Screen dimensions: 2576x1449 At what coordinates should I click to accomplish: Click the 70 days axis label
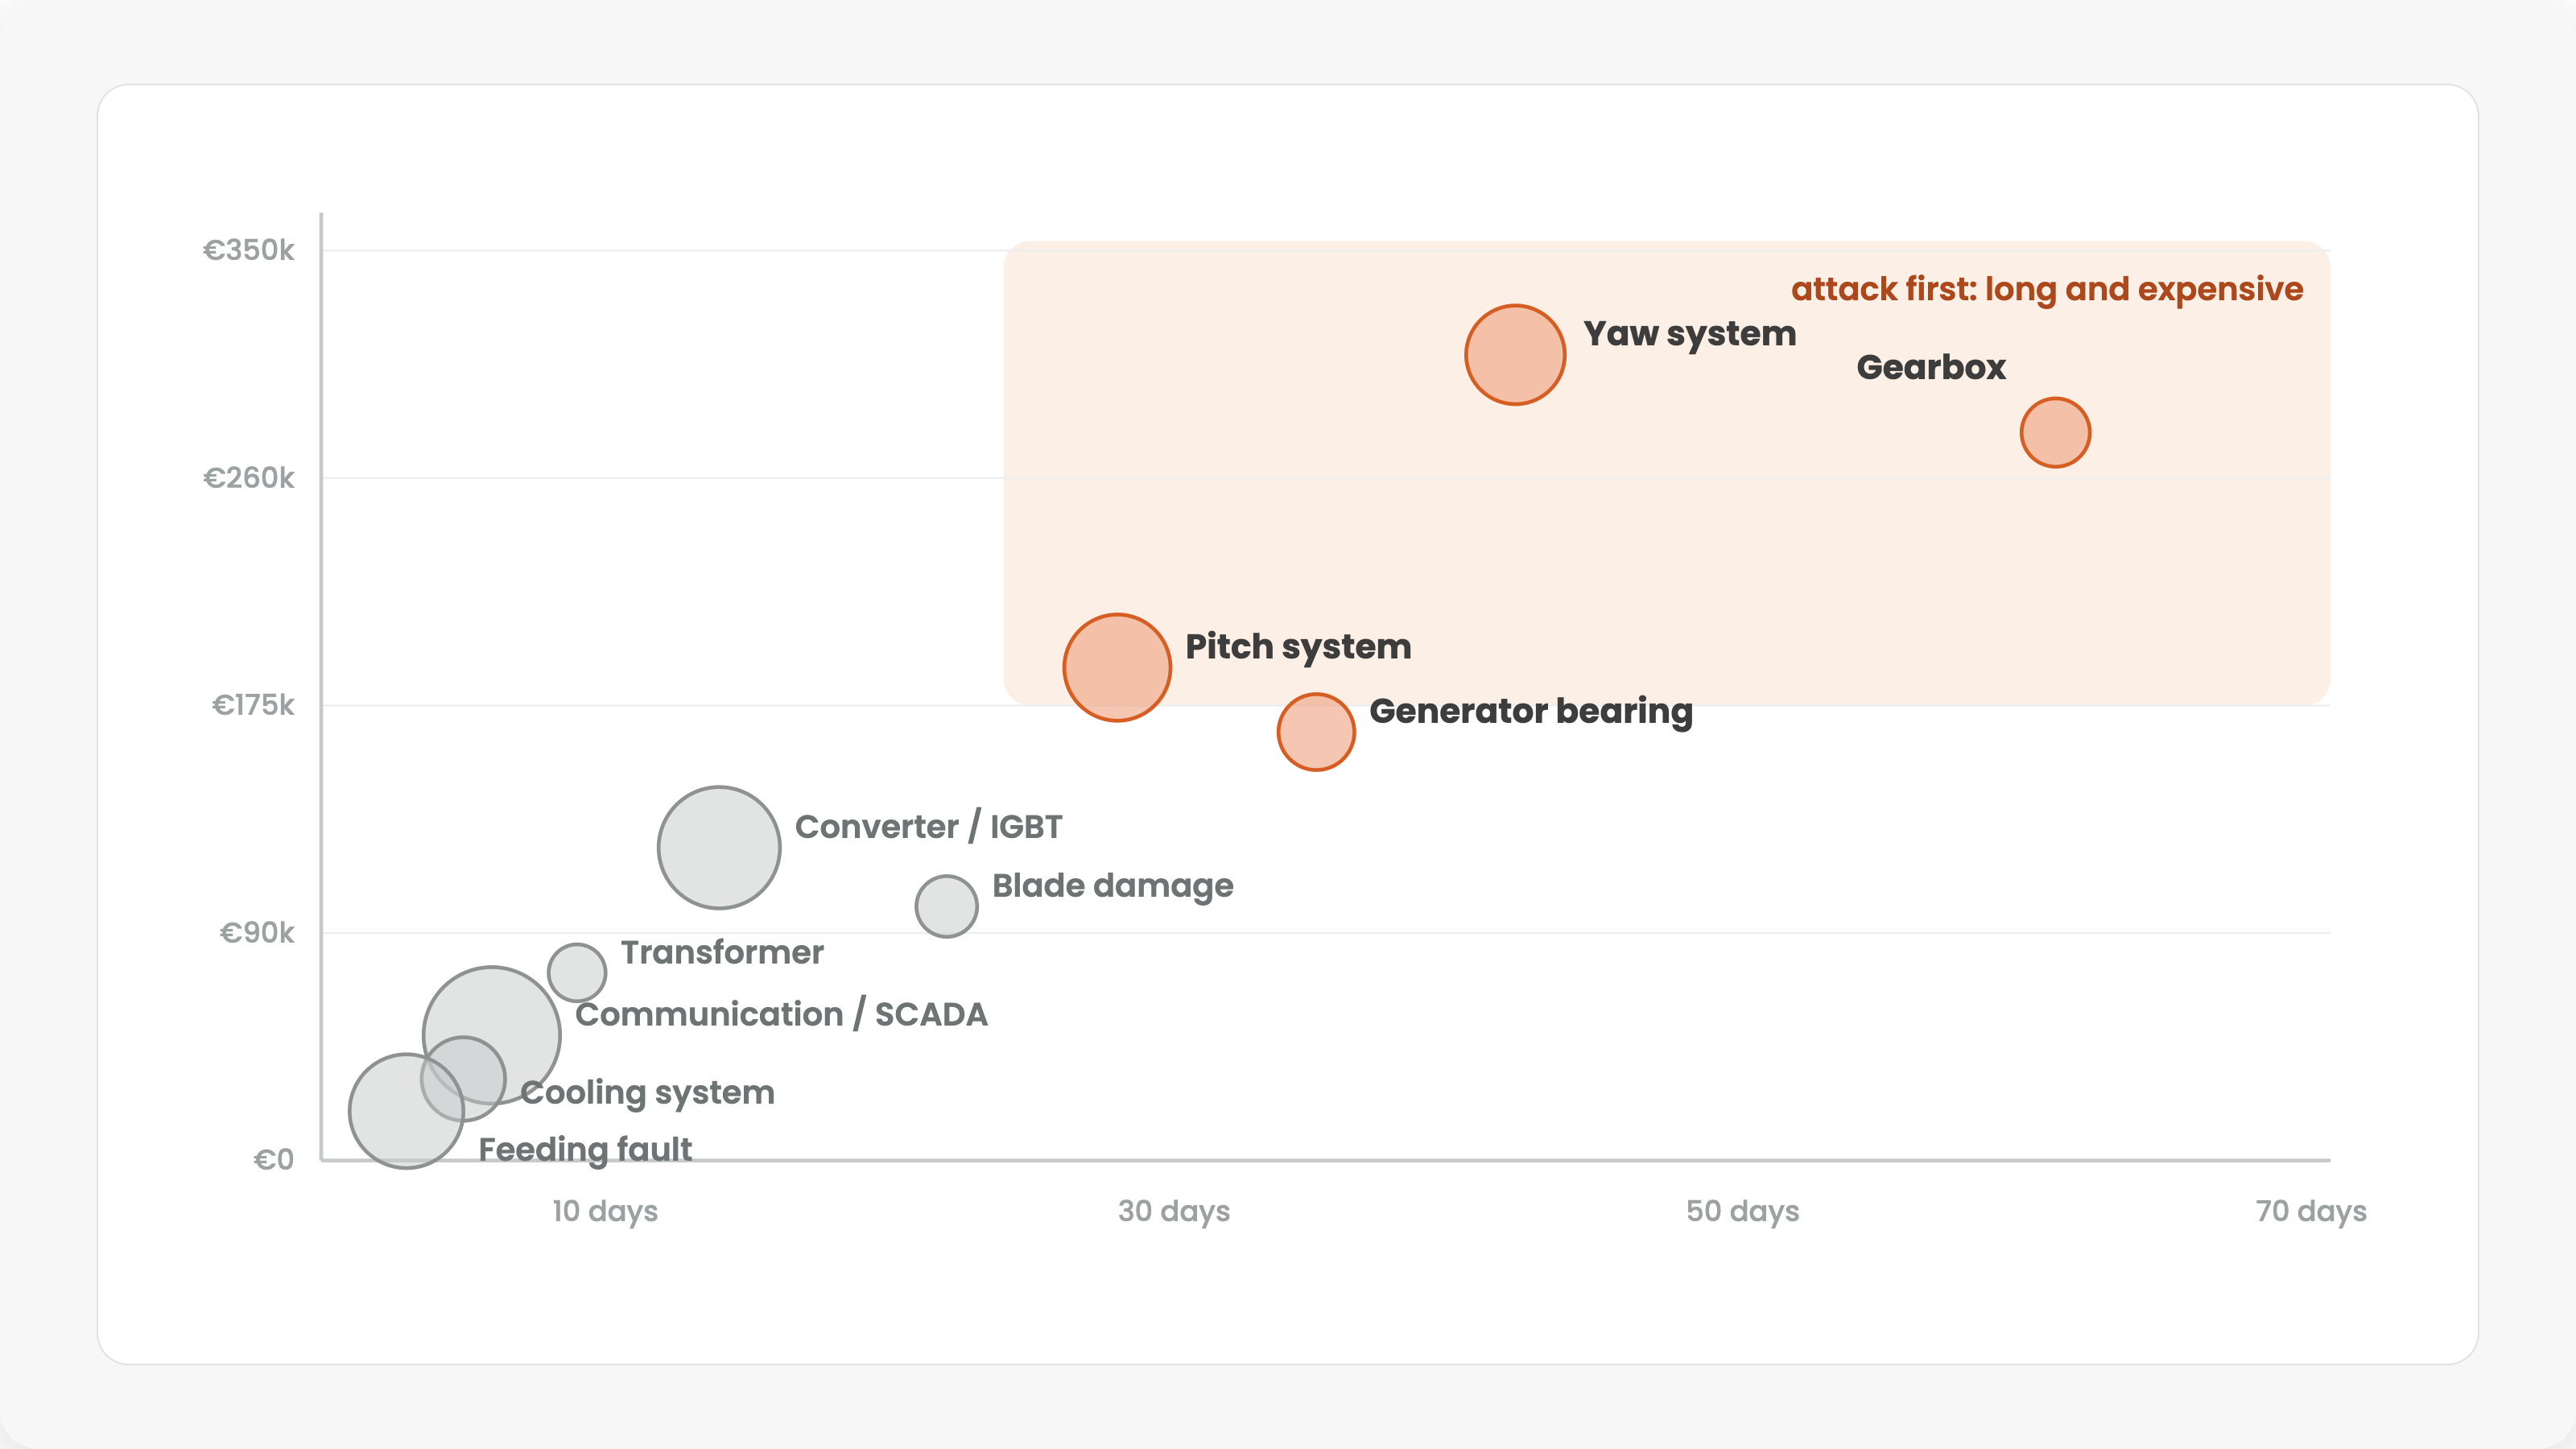pyautogui.click(x=2311, y=1211)
